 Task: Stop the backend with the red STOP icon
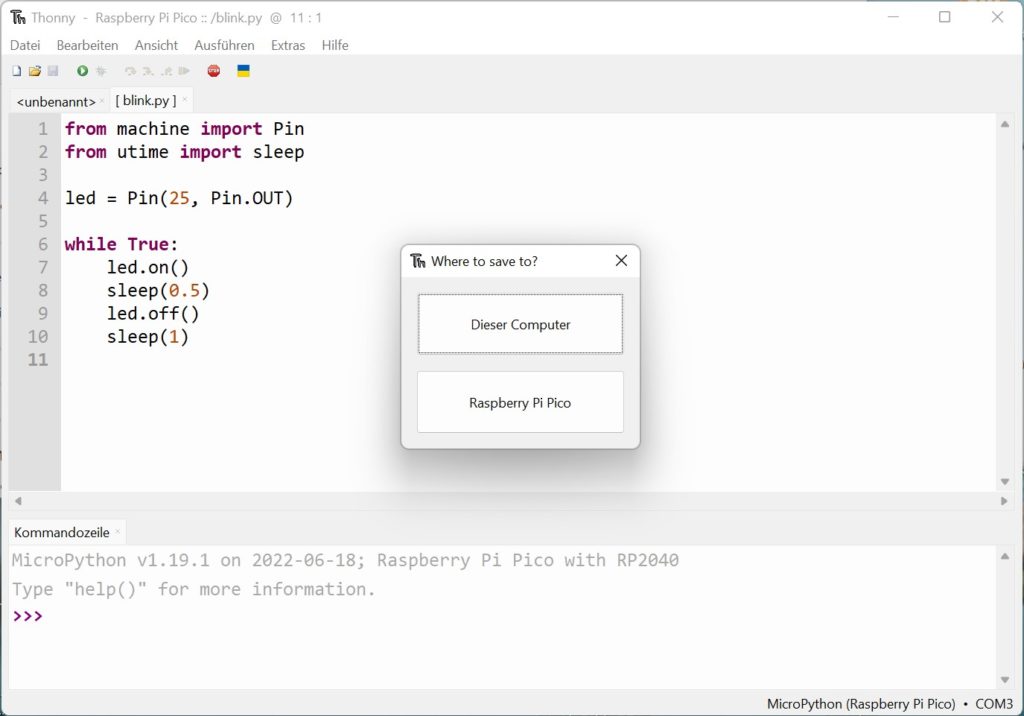214,71
